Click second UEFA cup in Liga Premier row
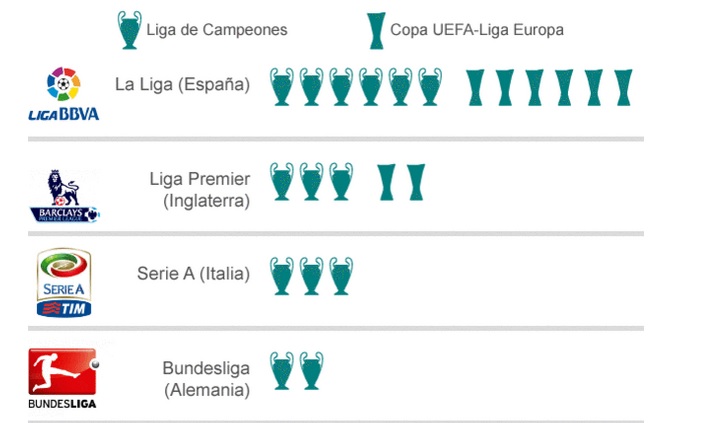 coord(416,182)
